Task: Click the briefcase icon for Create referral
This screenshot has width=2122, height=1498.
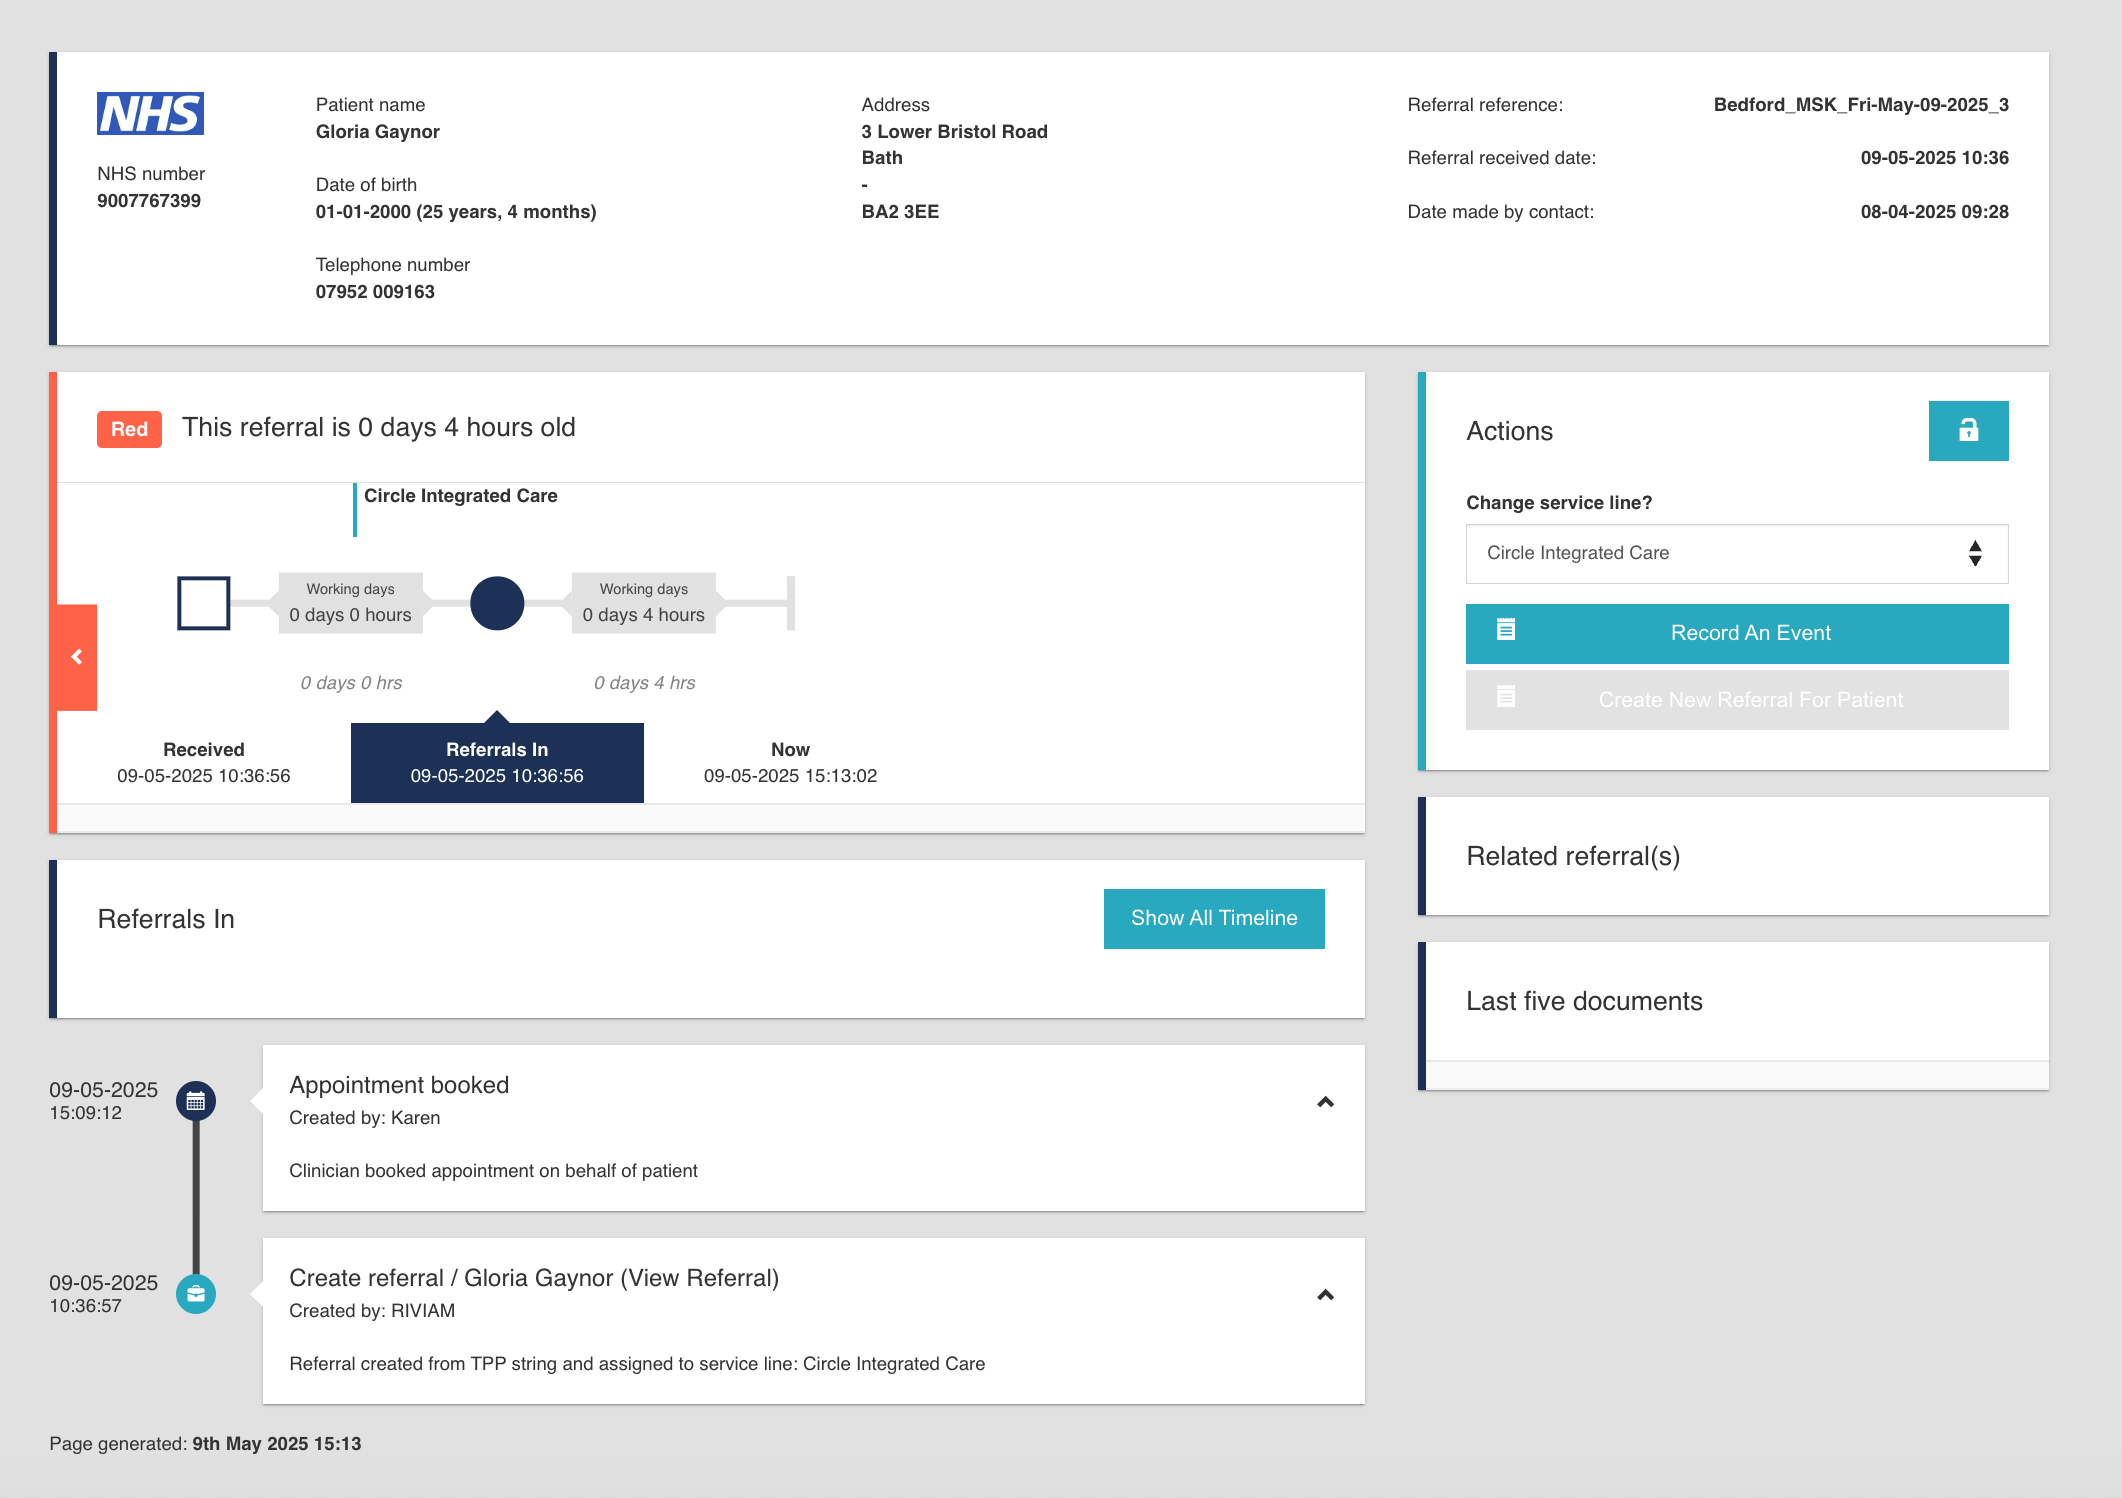Action: (x=196, y=1294)
